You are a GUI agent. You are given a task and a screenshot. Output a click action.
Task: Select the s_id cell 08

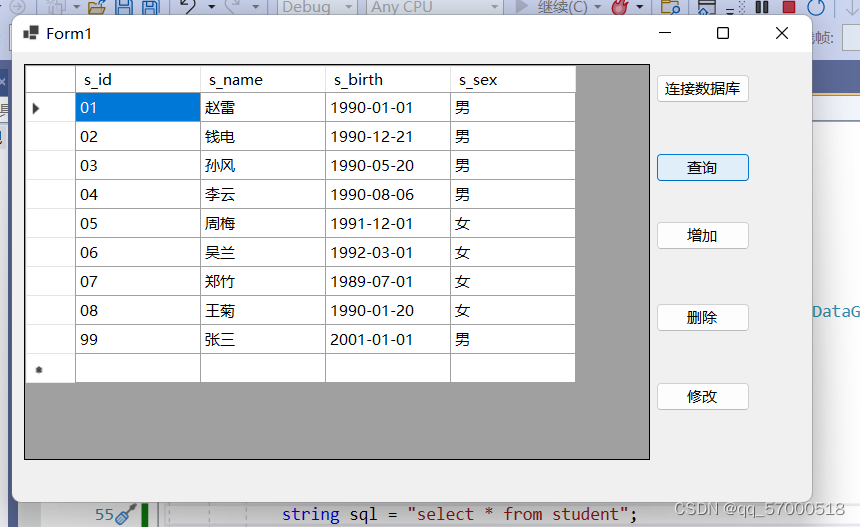pos(138,311)
